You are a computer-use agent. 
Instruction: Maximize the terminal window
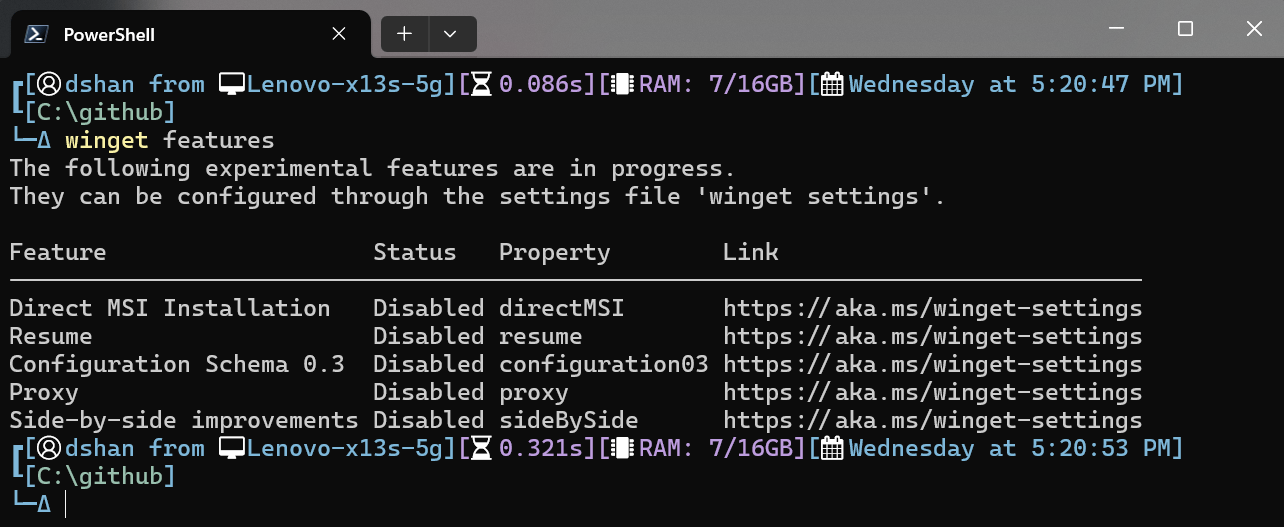[1185, 30]
